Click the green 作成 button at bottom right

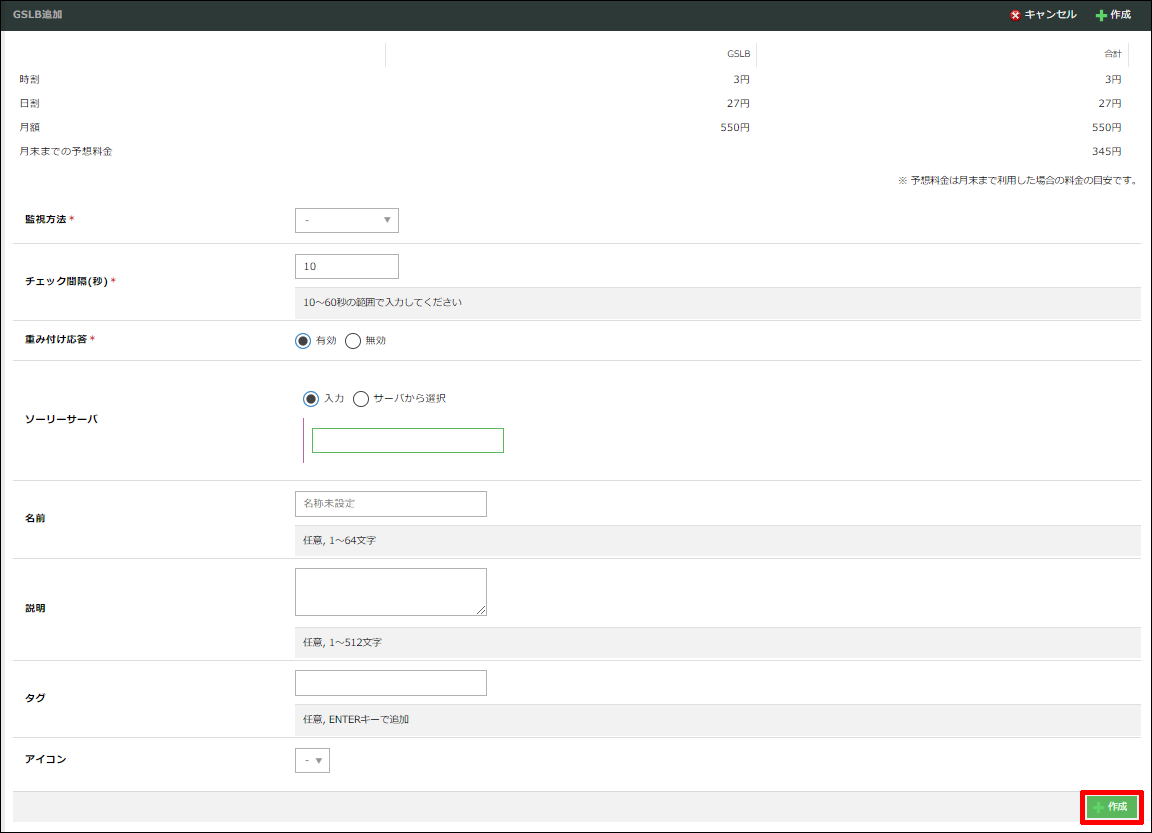click(1112, 807)
